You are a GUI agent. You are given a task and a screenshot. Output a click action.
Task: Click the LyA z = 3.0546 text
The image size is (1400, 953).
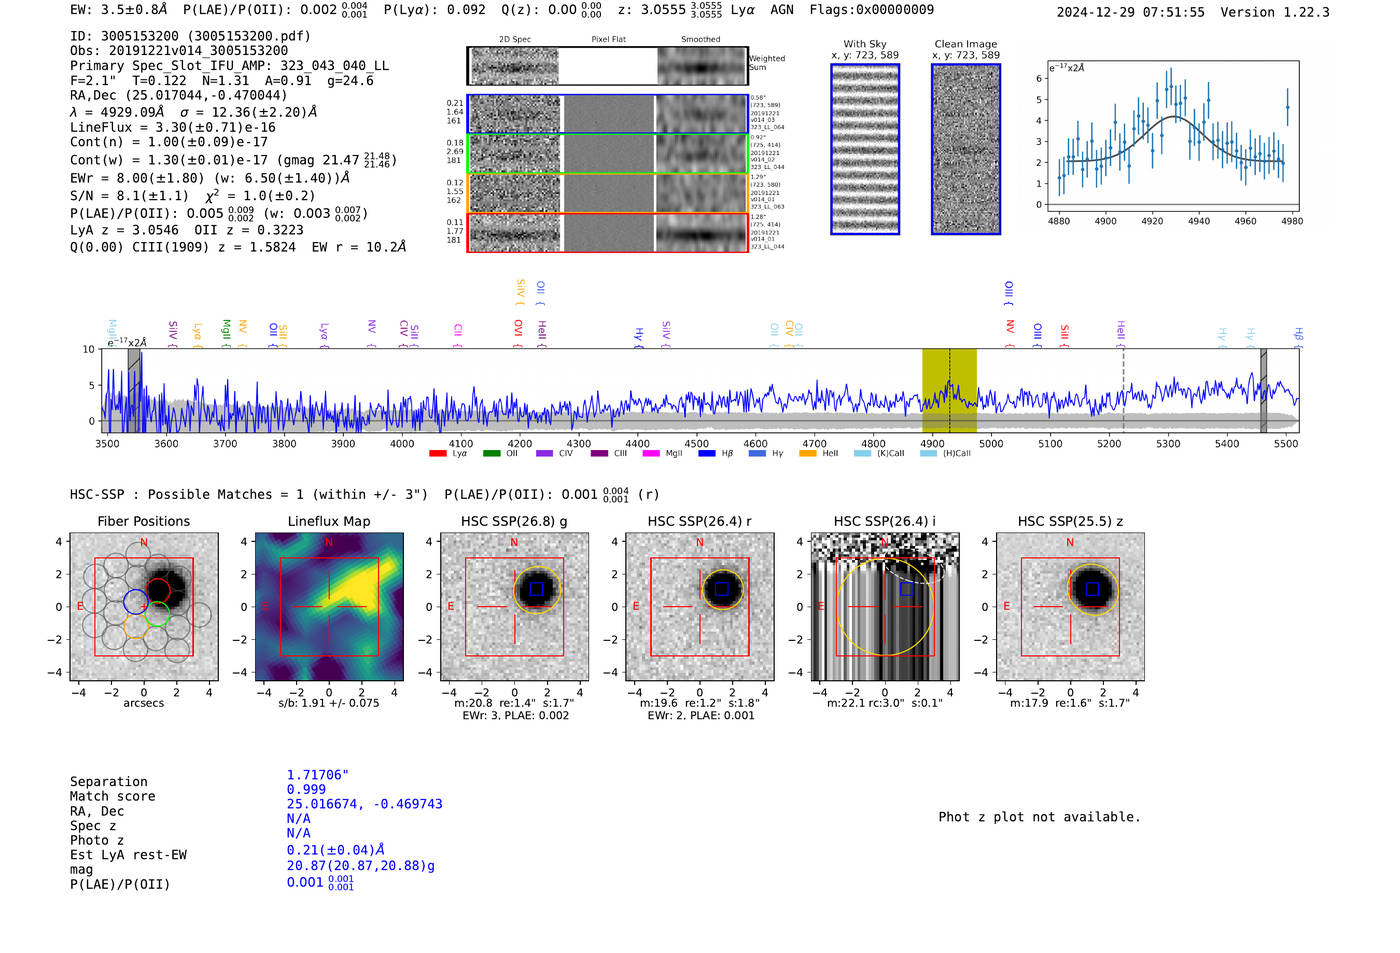(x=125, y=229)
